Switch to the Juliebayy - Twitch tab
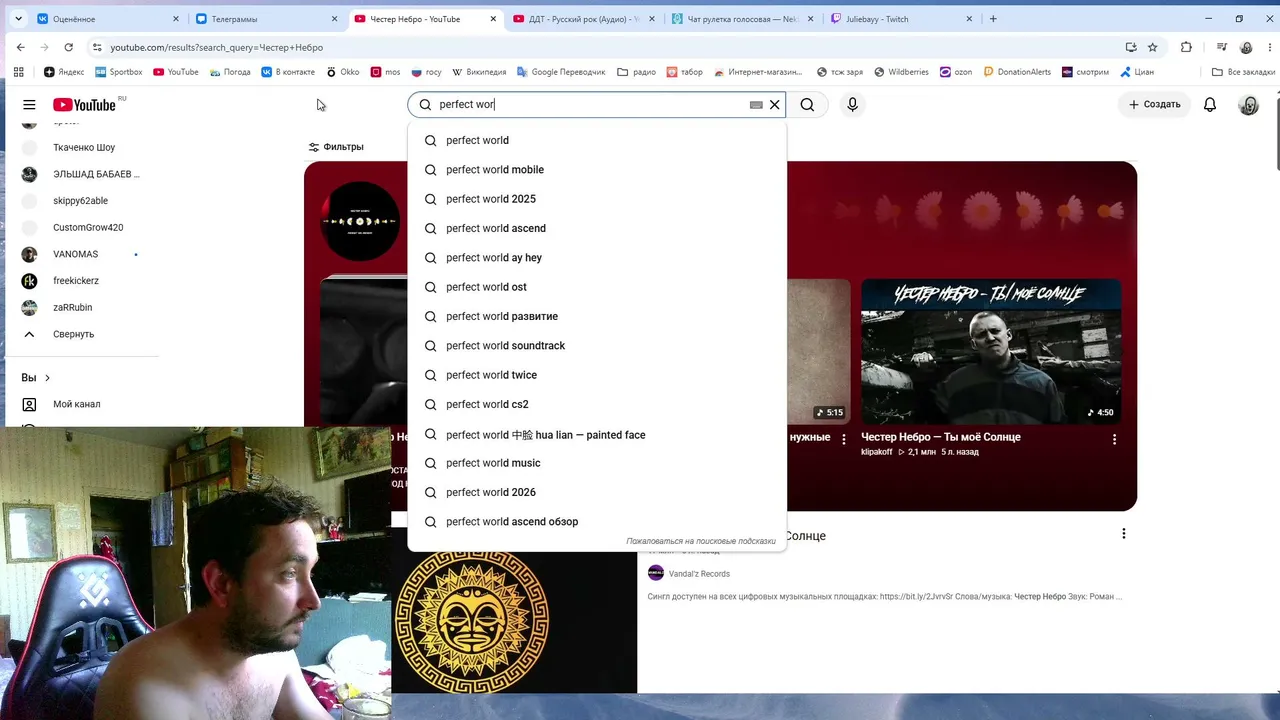Screen dimensions: 1280x720 (903, 19)
